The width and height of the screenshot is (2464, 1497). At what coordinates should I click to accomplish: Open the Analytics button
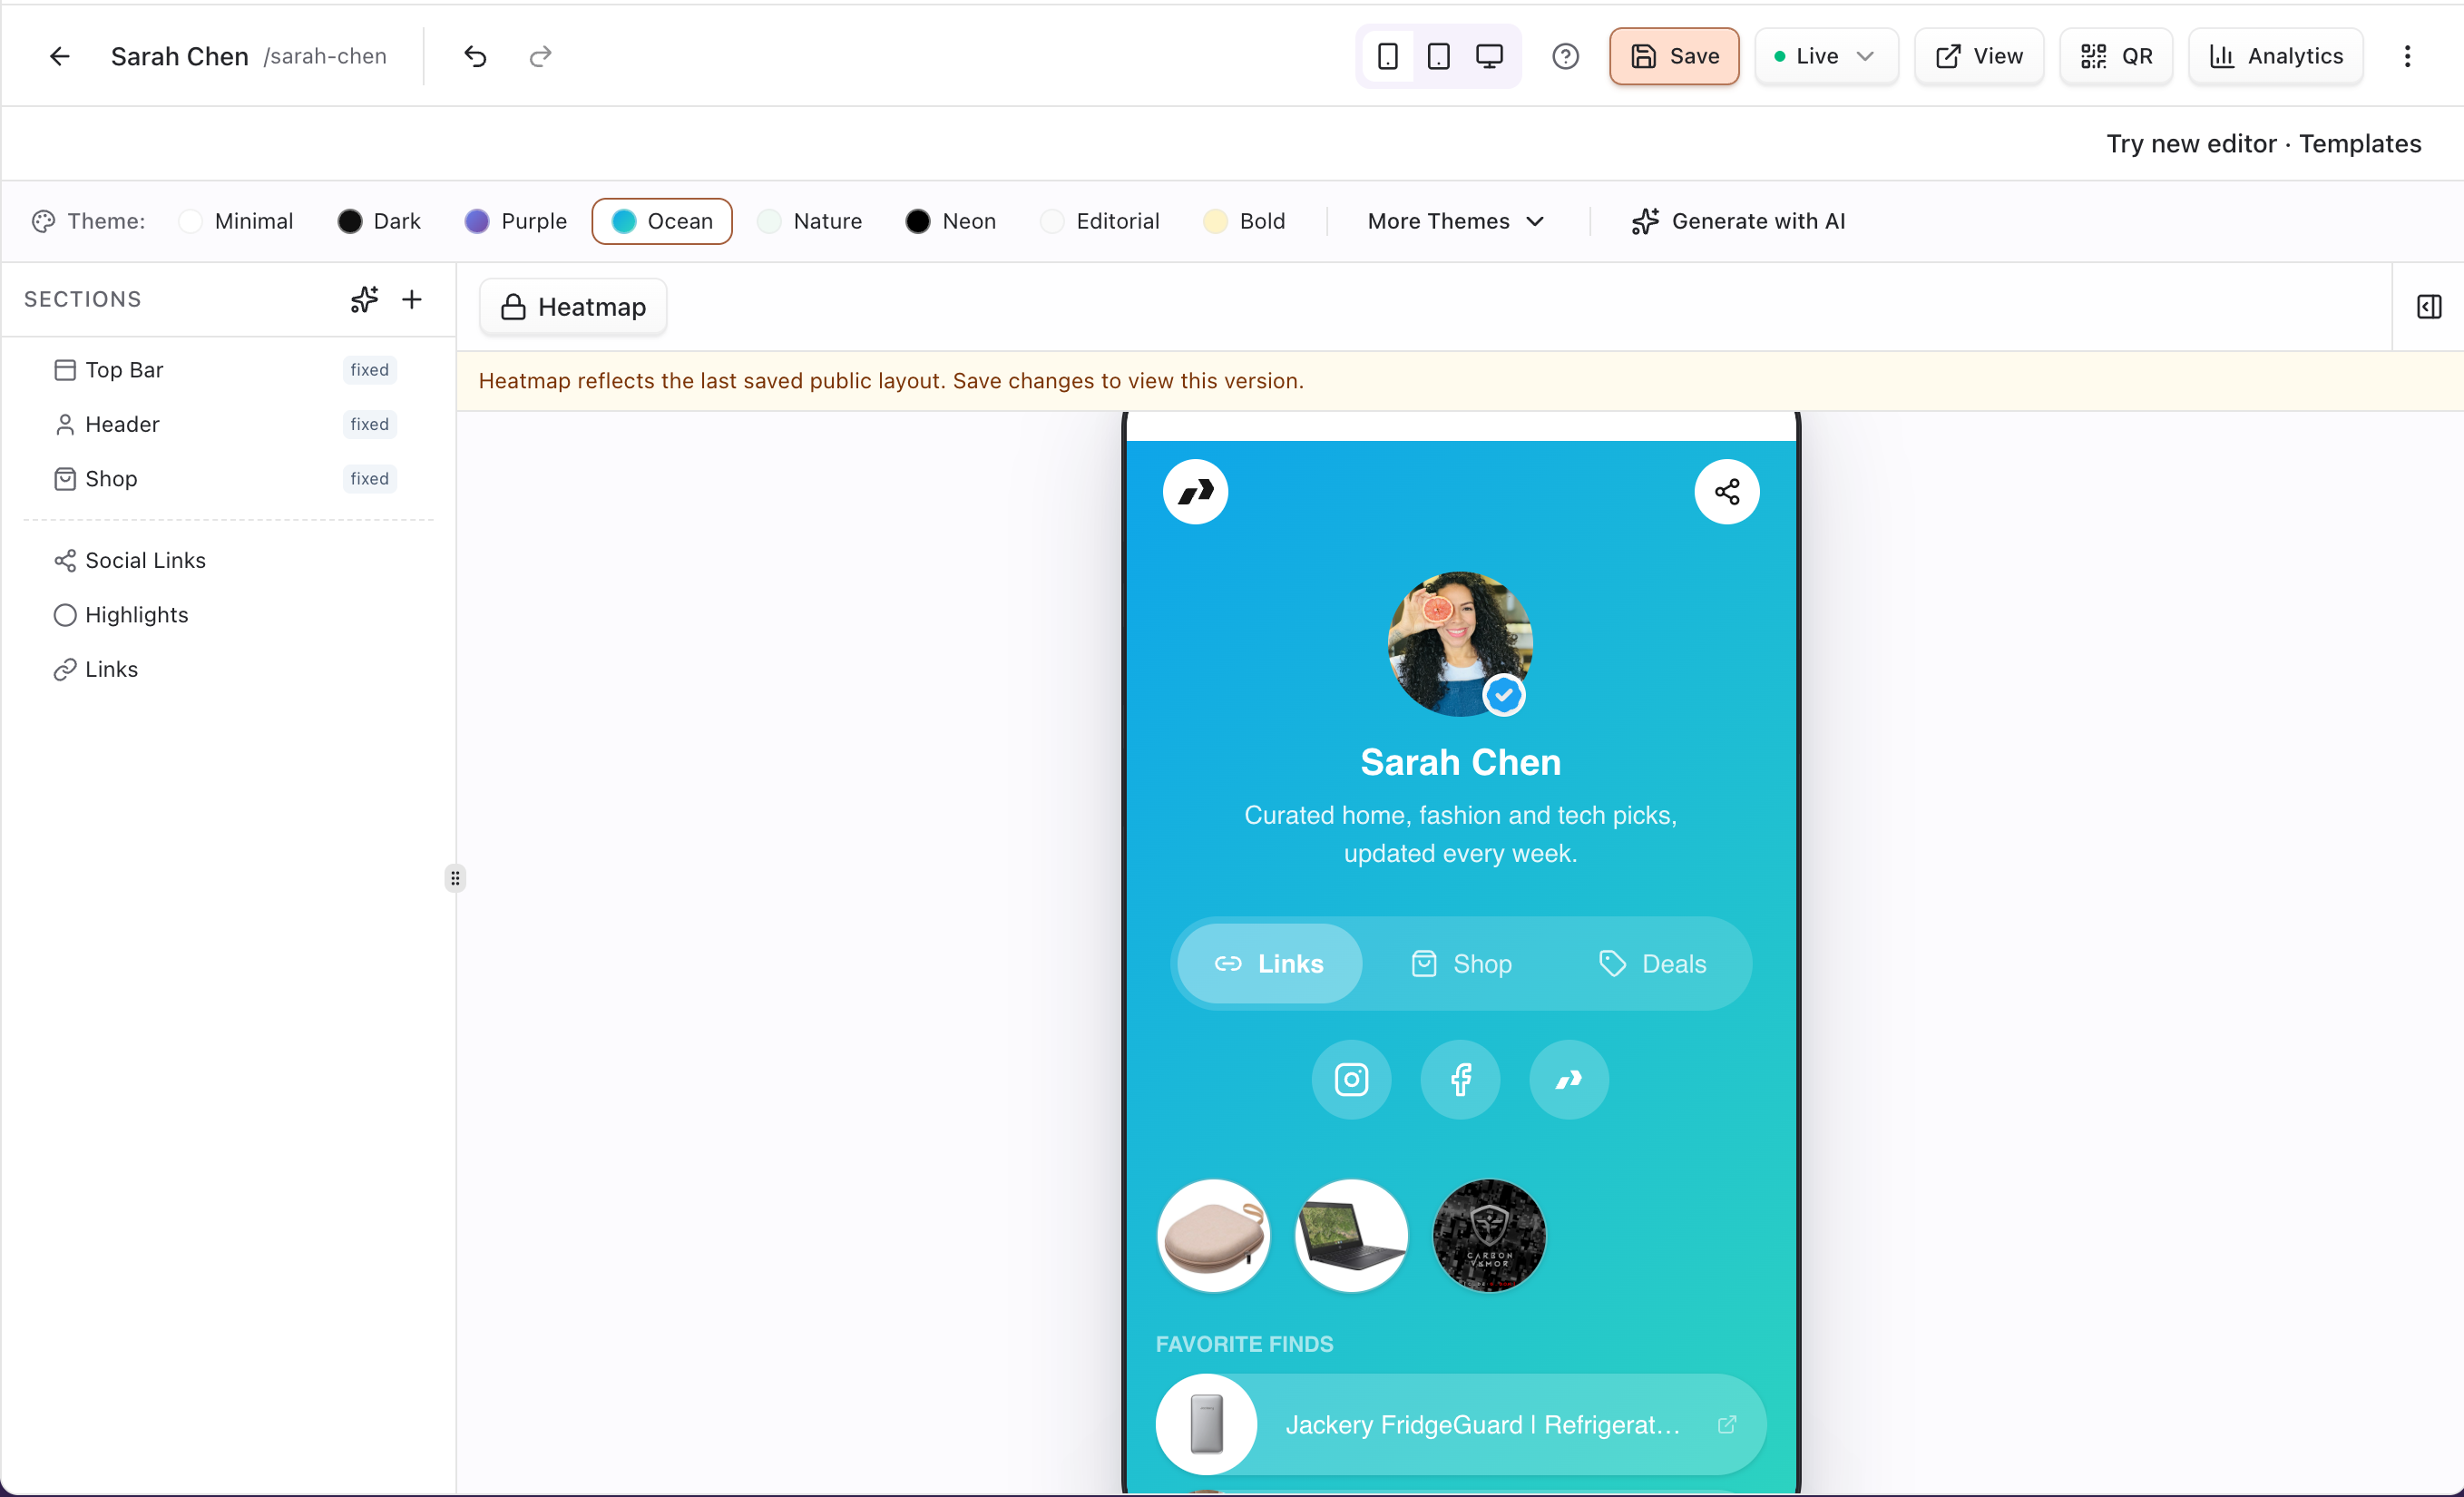(x=2275, y=56)
